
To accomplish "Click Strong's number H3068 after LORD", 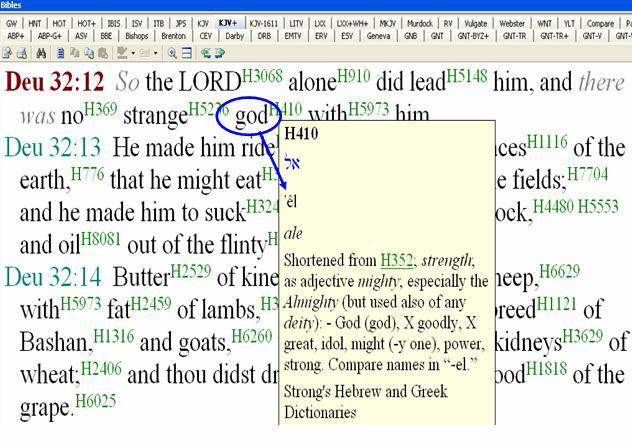I will [262, 76].
